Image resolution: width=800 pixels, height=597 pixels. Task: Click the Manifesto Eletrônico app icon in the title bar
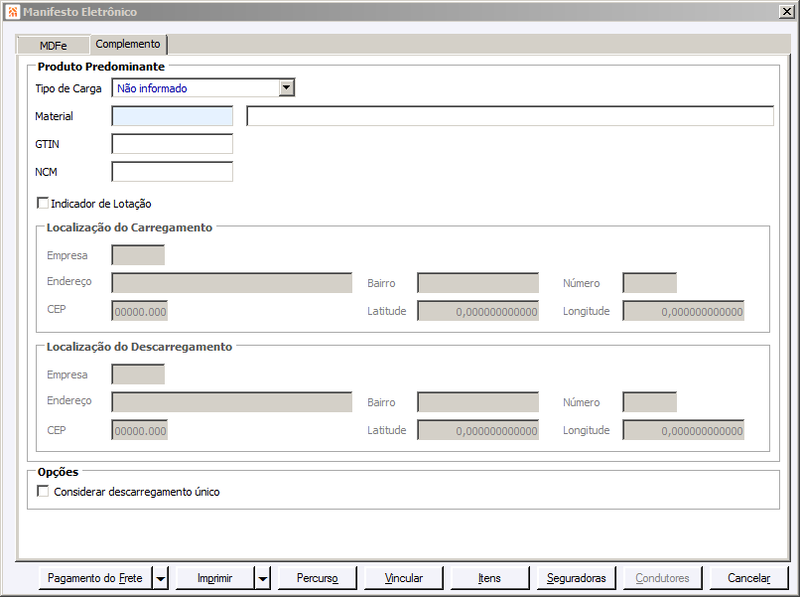[13, 11]
